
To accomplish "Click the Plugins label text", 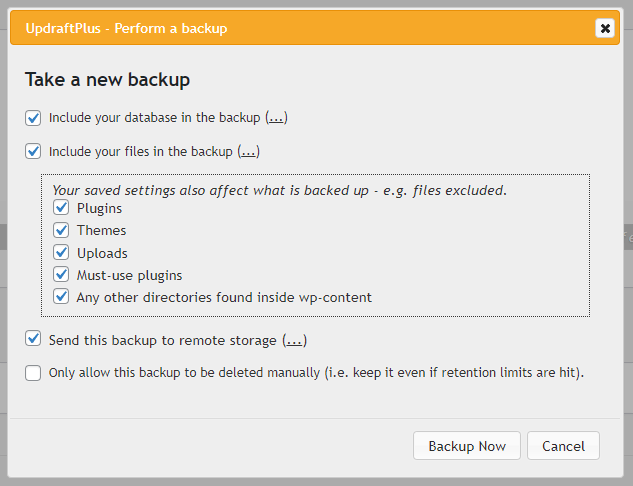I will coord(99,208).
